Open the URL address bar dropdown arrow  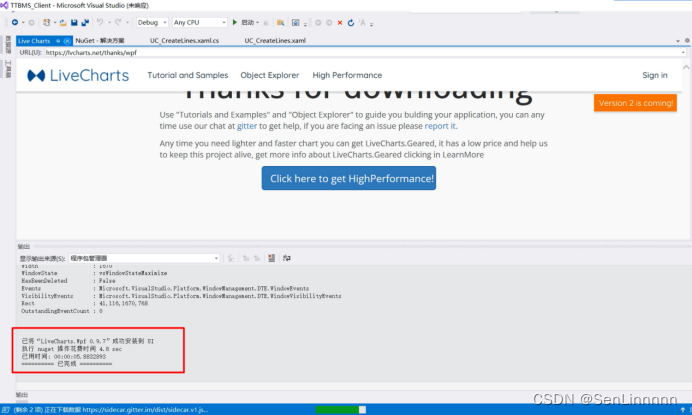(683, 53)
